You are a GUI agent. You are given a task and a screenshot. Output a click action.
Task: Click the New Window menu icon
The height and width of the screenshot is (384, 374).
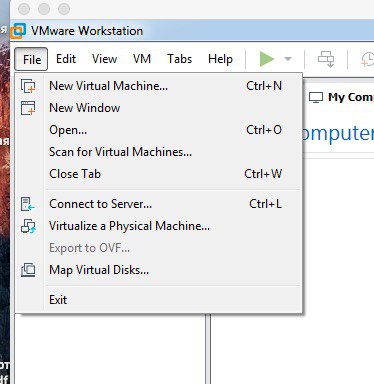28,108
